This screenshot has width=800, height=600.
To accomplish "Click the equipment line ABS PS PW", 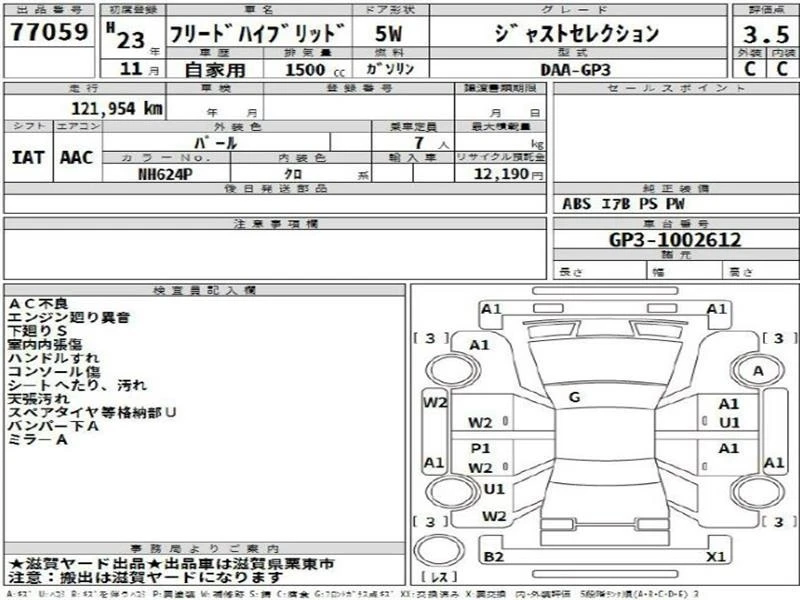I will coord(623,204).
